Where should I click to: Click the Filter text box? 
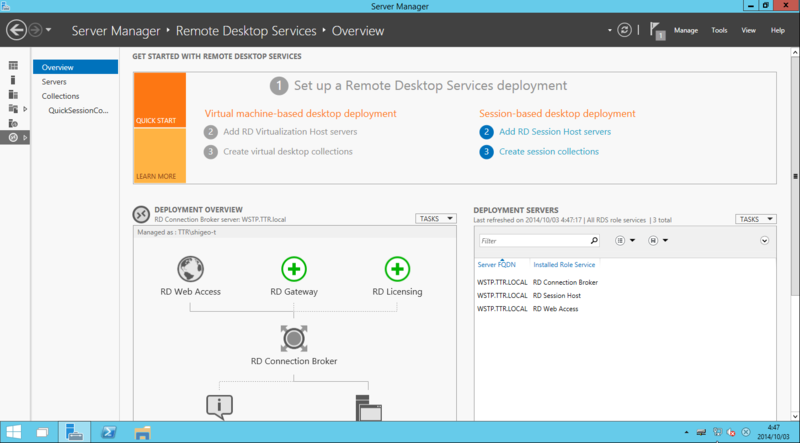[x=535, y=241]
